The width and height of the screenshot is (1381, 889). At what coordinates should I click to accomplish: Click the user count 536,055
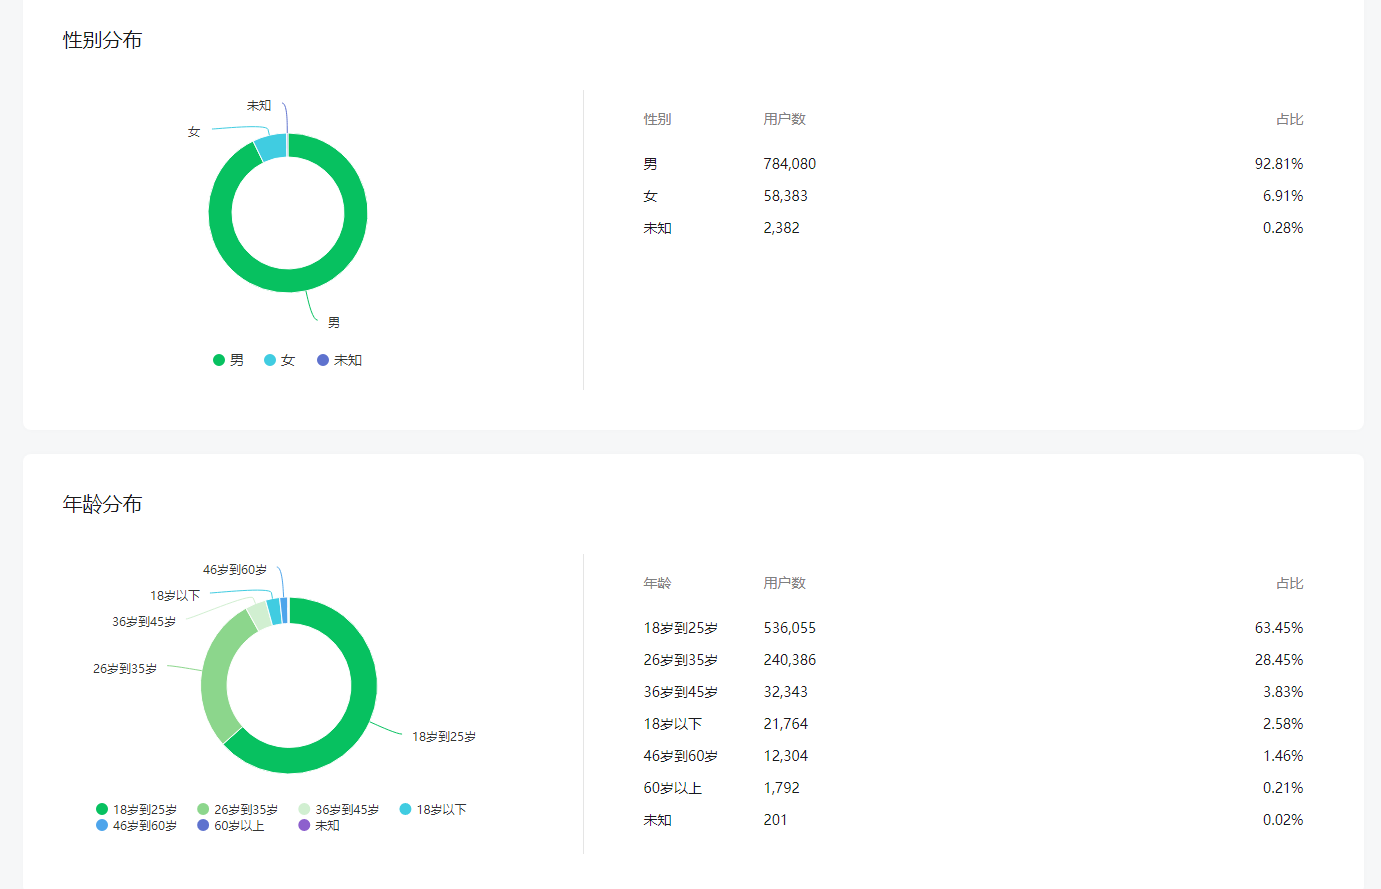[x=790, y=628]
